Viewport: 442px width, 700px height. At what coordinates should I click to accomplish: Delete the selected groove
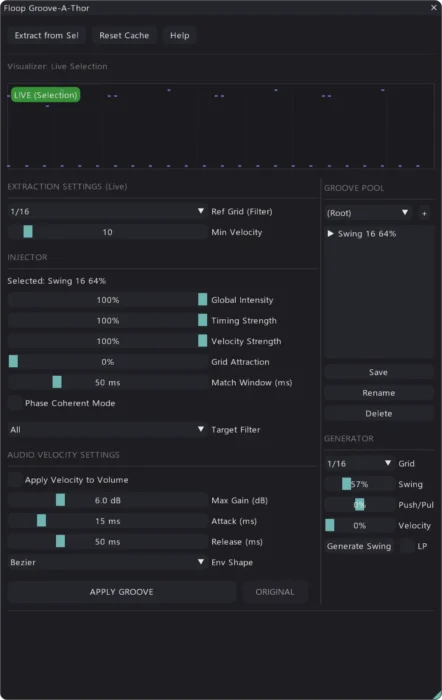click(379, 413)
